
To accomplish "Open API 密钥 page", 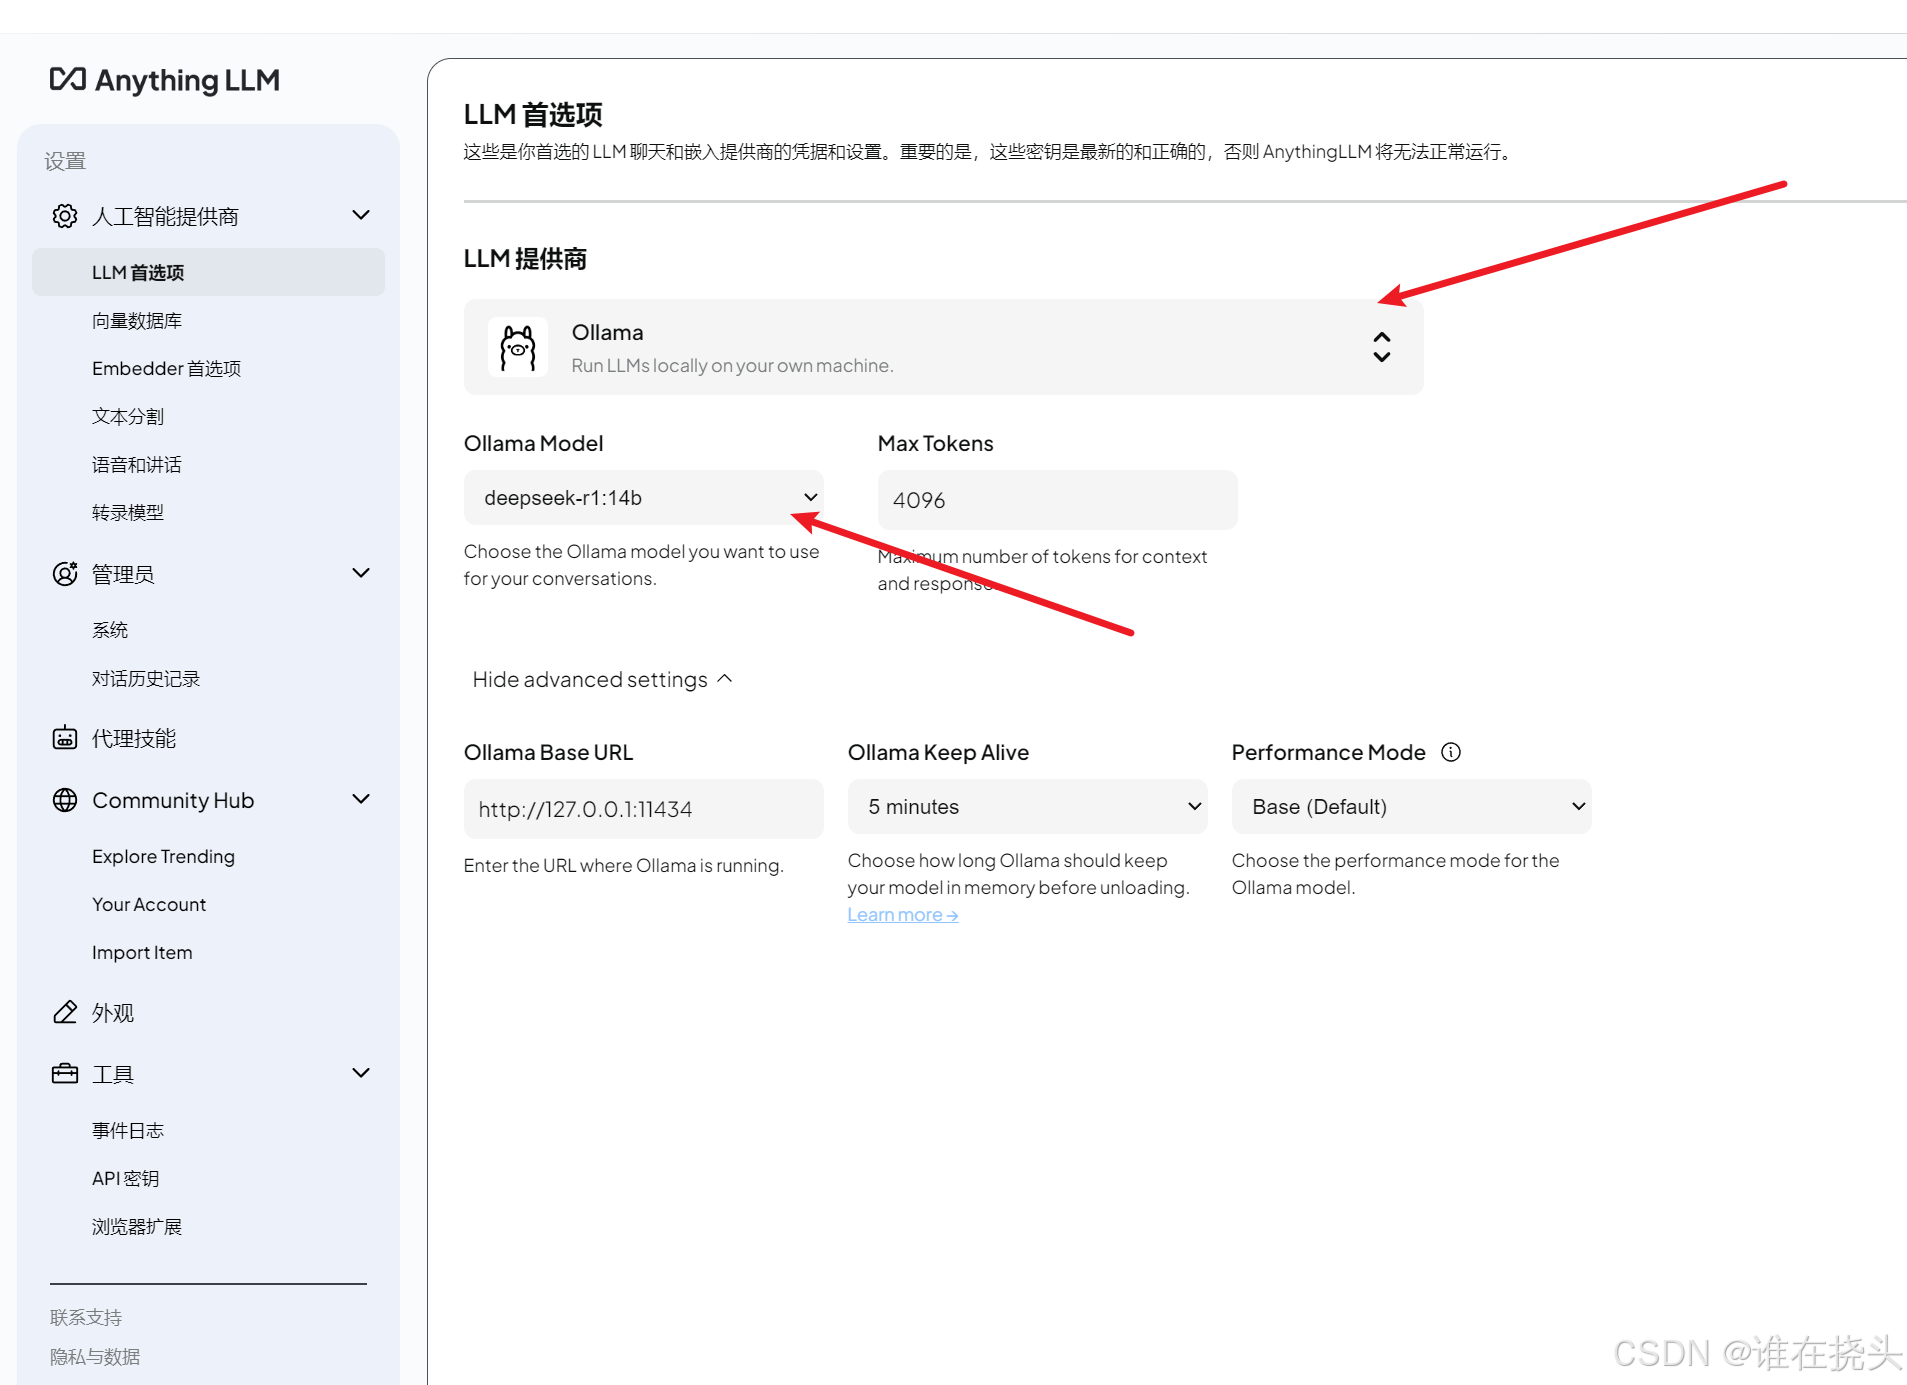I will [x=125, y=1179].
